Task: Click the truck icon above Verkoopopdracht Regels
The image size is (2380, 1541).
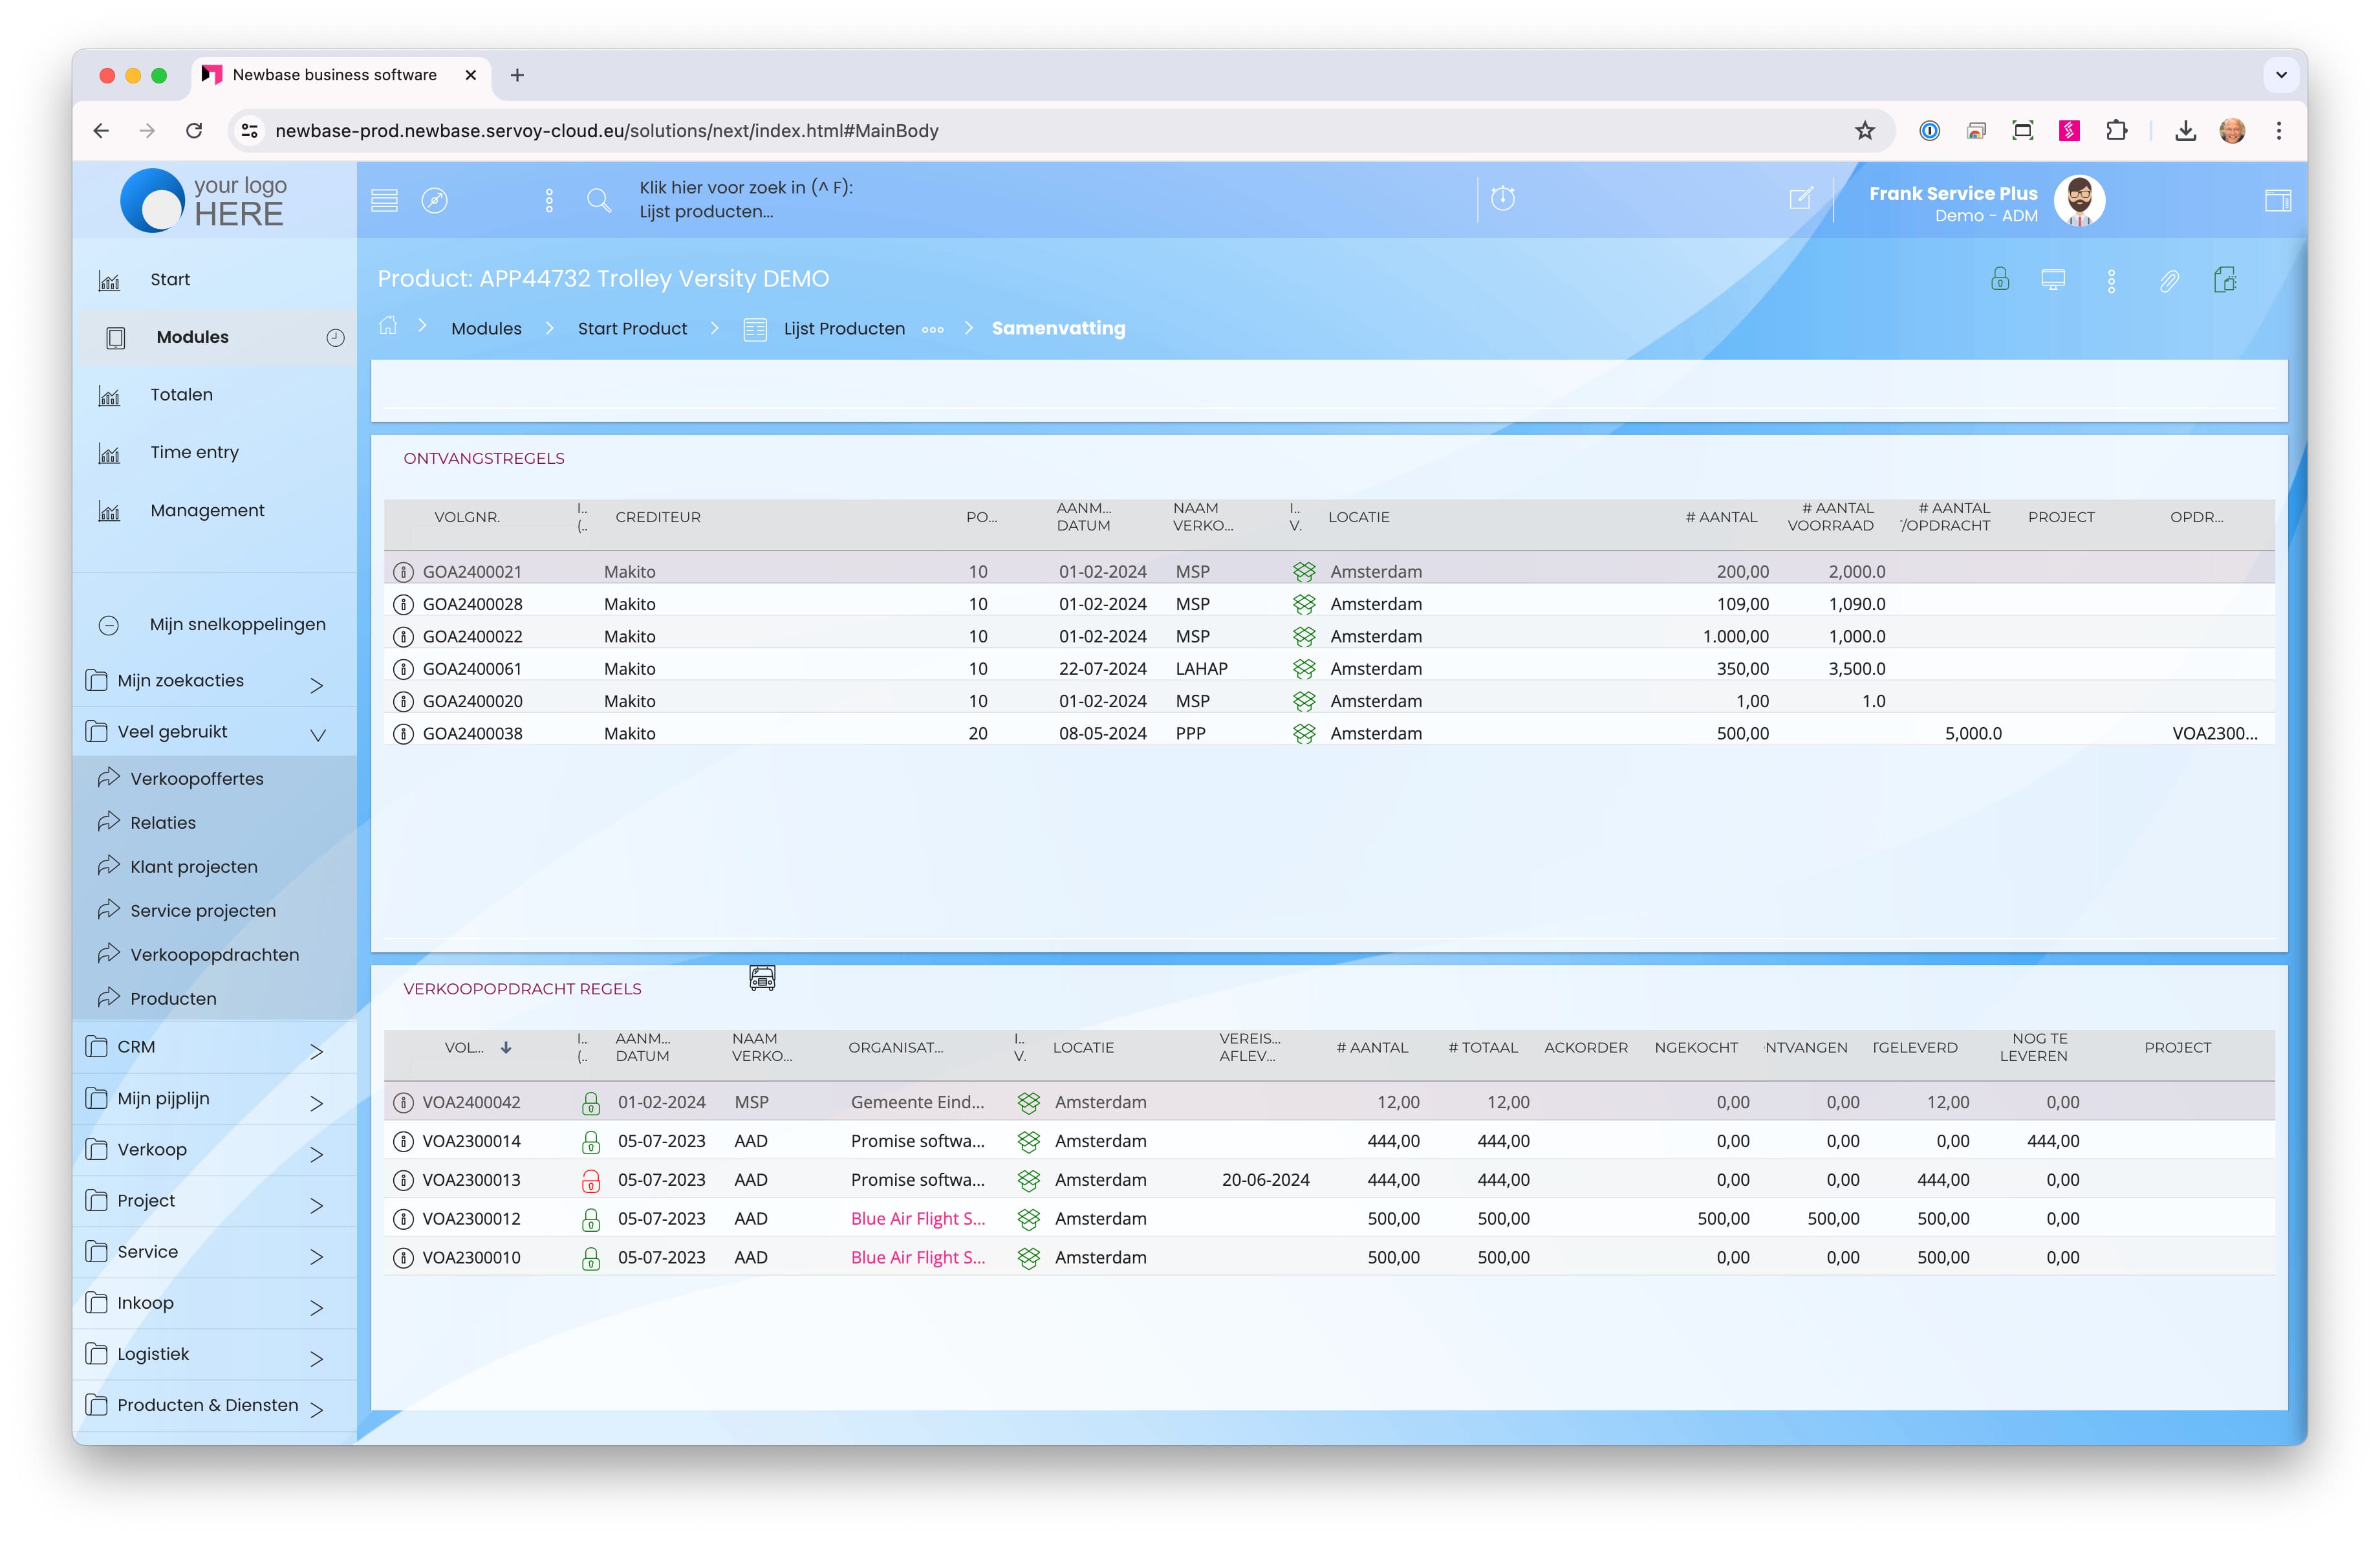Action: pyautogui.click(x=762, y=978)
